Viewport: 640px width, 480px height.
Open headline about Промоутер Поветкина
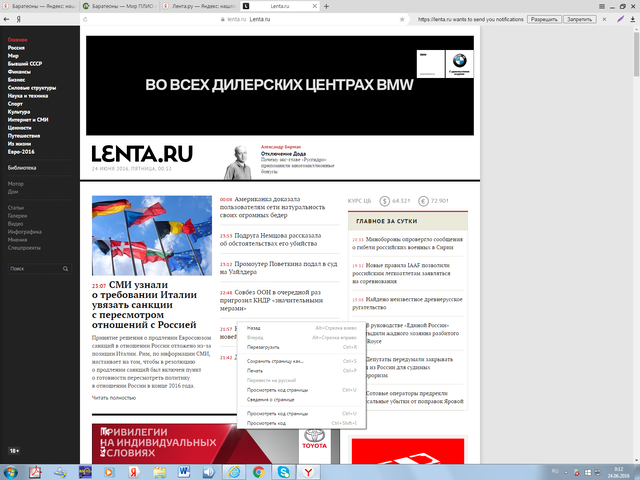[x=279, y=268]
